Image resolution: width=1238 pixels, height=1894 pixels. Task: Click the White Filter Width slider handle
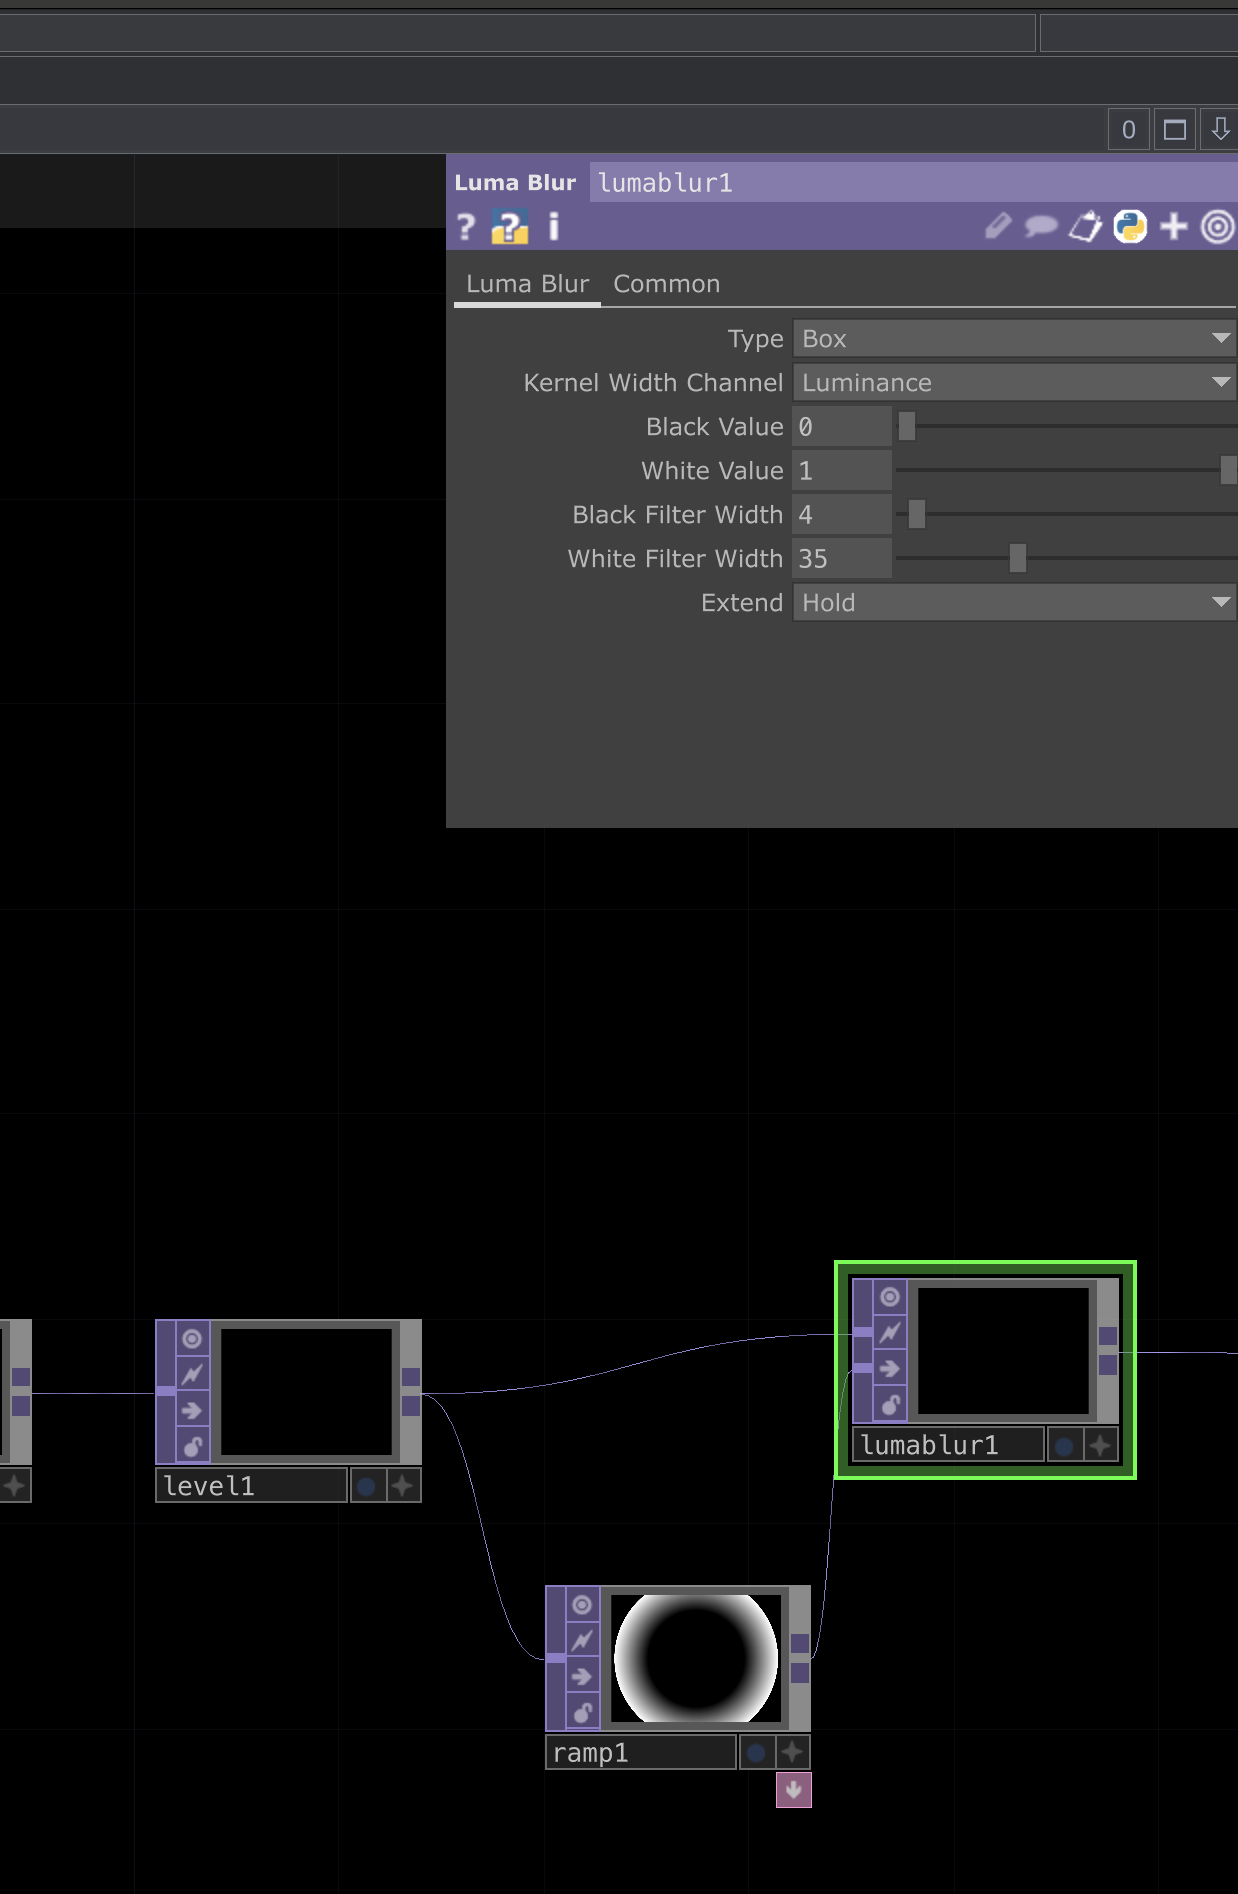(1017, 558)
